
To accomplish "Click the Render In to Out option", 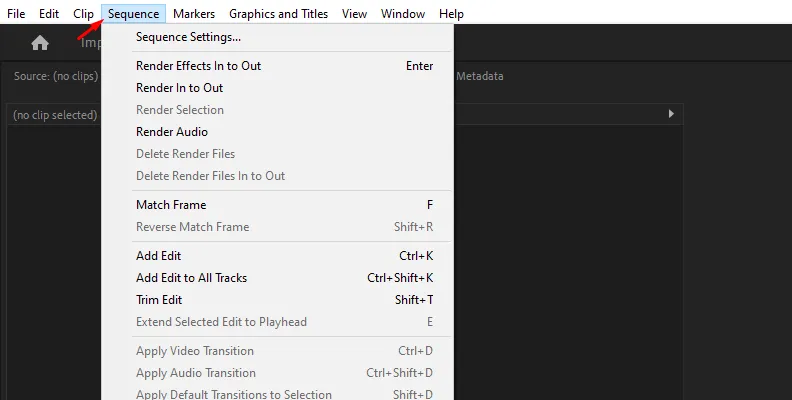I will tap(179, 88).
